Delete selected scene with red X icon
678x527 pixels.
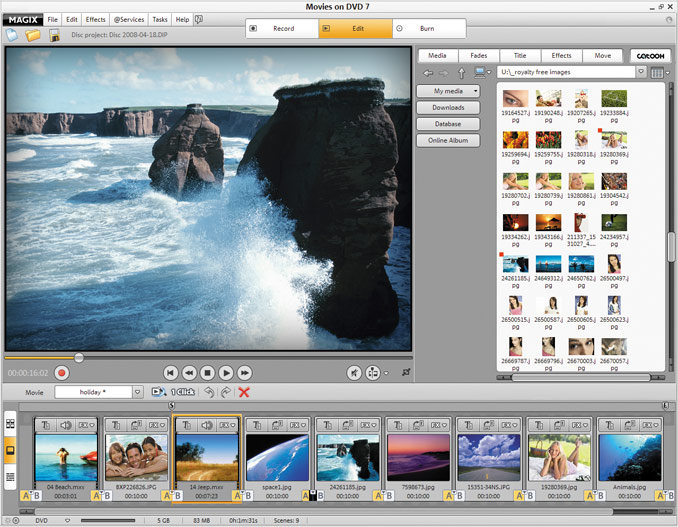tap(244, 393)
